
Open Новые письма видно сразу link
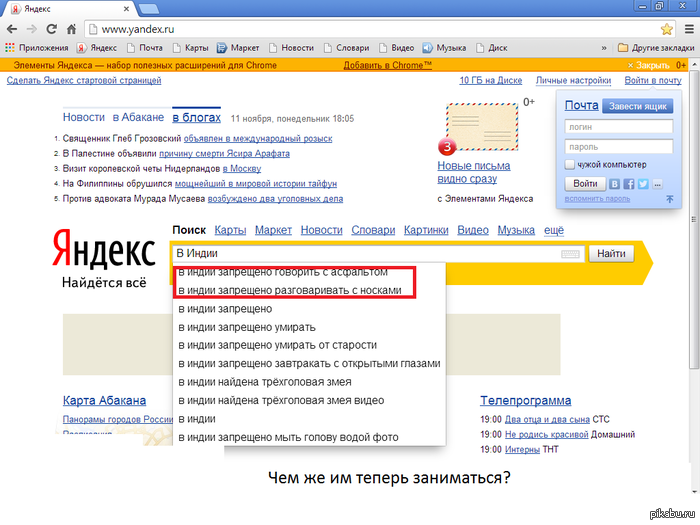click(x=474, y=172)
